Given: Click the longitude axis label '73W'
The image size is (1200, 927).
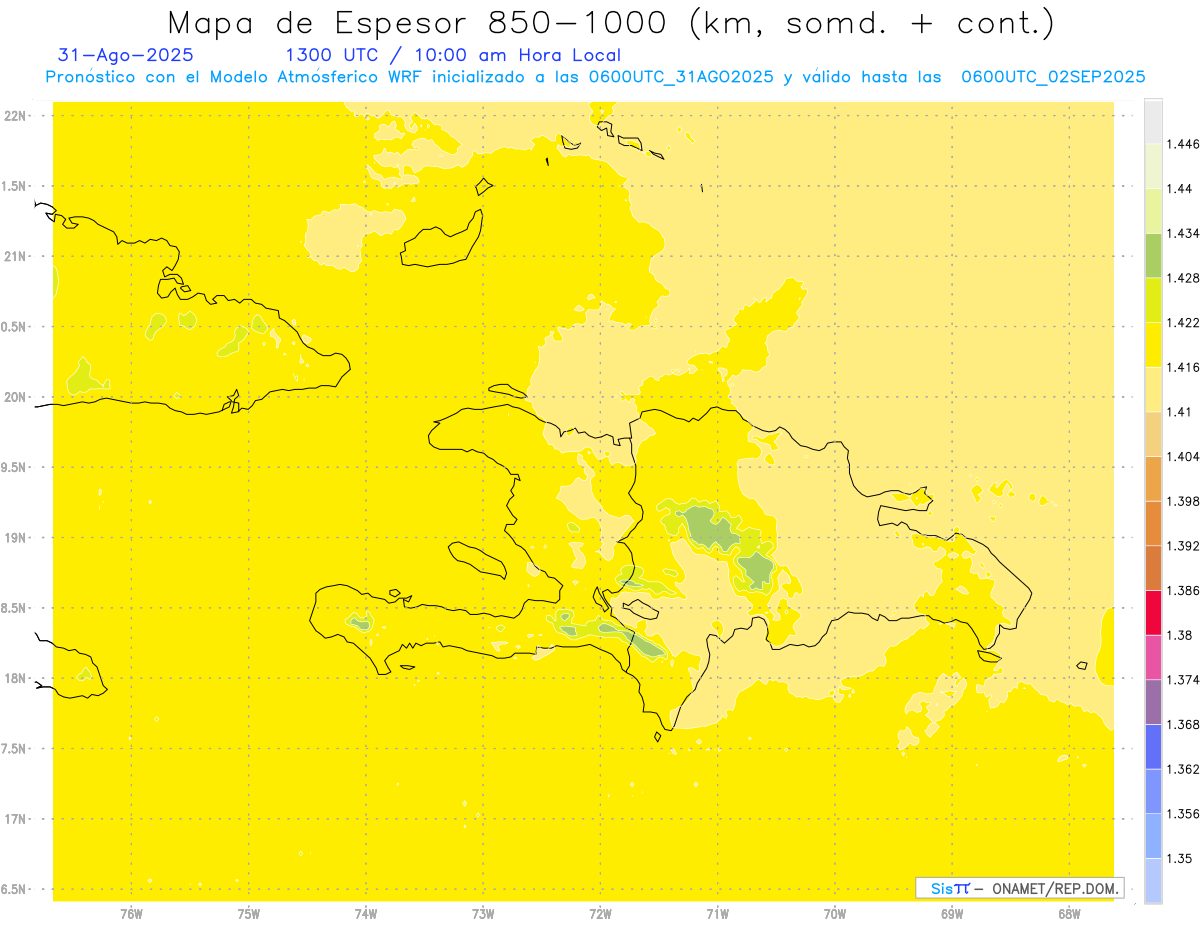Looking at the screenshot, I should pyautogui.click(x=483, y=913).
